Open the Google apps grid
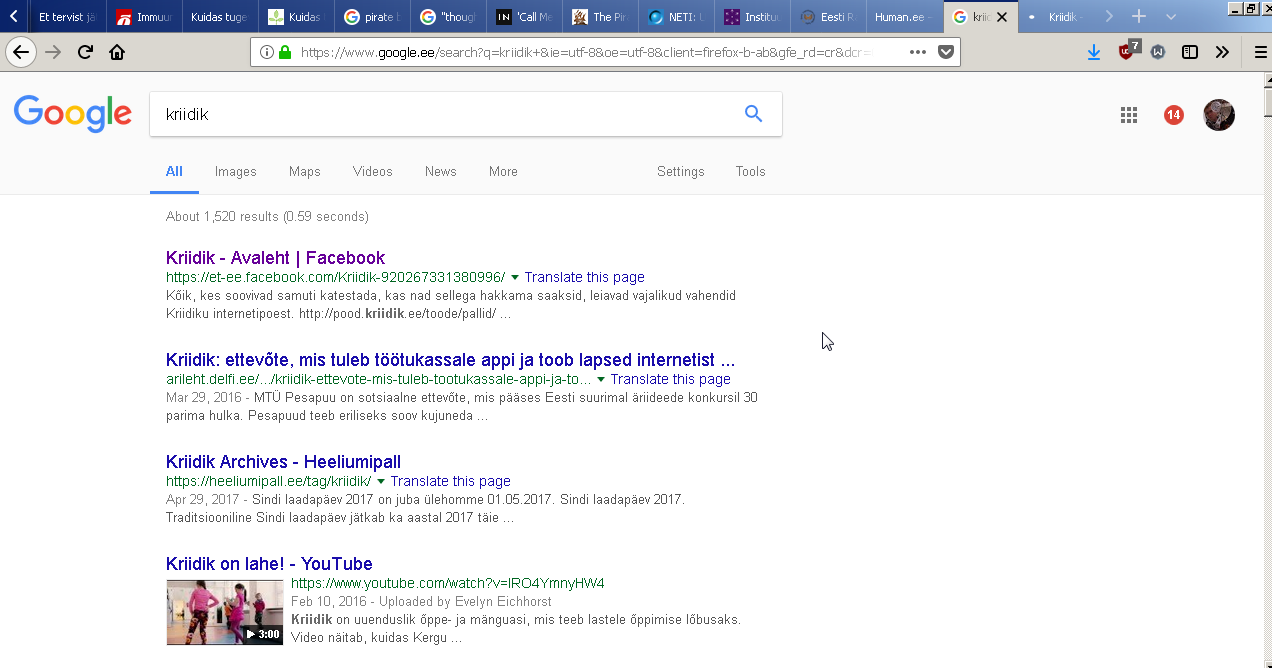The height and width of the screenshot is (668, 1272). (x=1129, y=115)
